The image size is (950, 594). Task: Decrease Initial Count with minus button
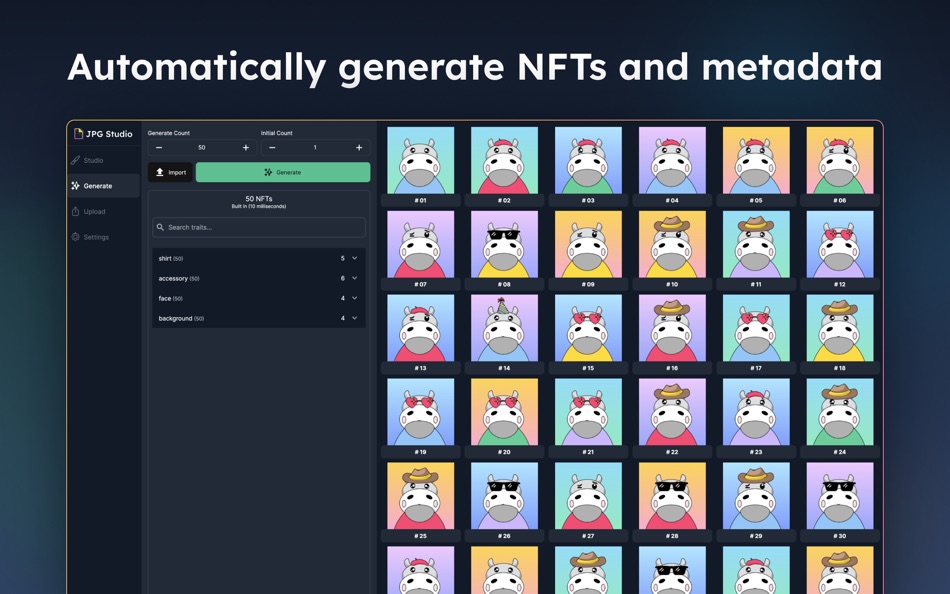[x=272, y=147]
